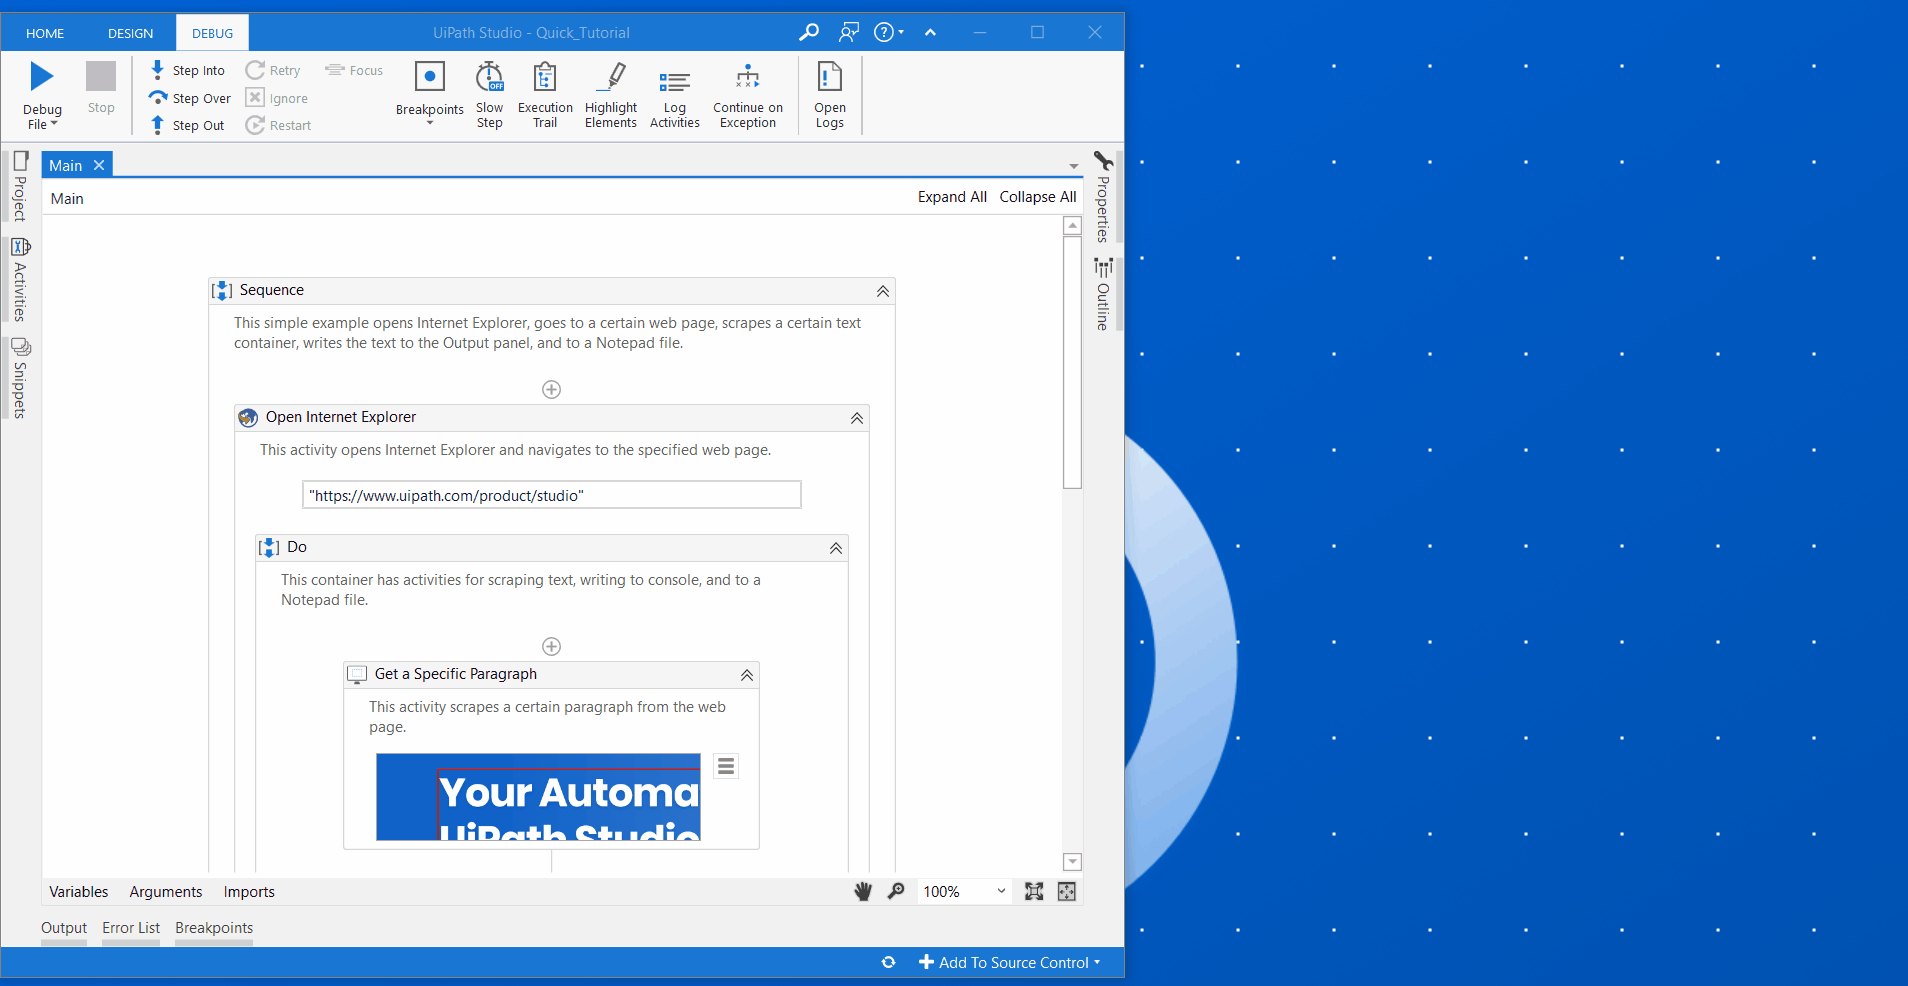1908x986 pixels.
Task: Click the Your Automa screenshot thumbnail
Action: 538,797
